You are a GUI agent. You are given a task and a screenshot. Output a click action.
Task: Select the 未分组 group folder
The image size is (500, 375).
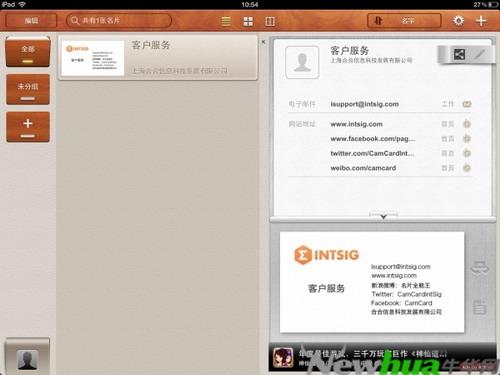[28, 89]
